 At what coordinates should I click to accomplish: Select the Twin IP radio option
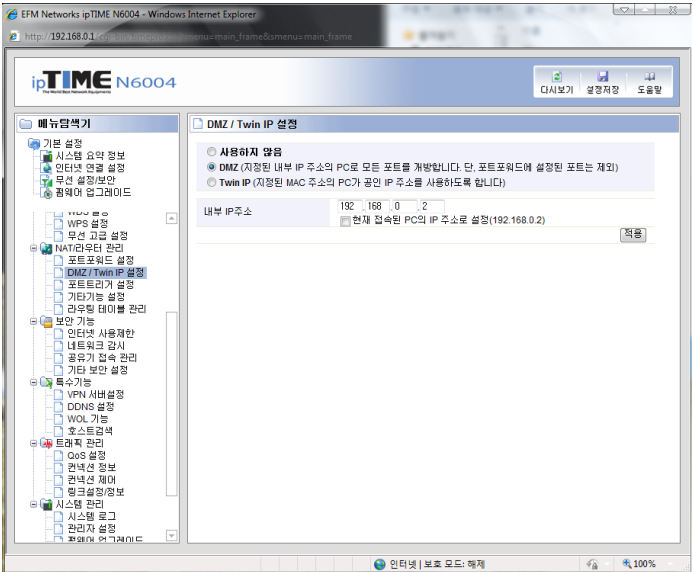point(212,182)
